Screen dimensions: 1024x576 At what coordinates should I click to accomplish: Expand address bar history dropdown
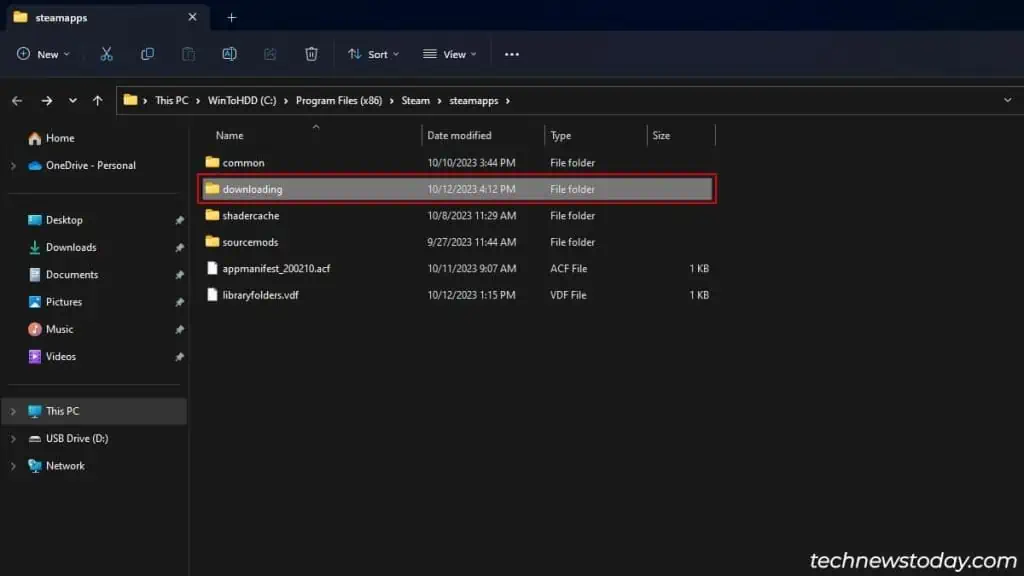pyautogui.click(x=1007, y=101)
